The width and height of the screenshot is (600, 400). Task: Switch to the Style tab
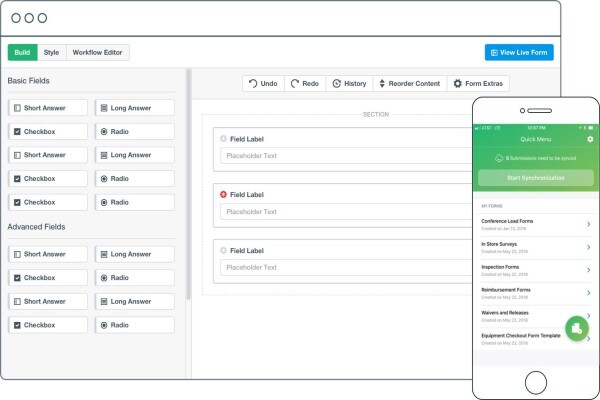[52, 52]
